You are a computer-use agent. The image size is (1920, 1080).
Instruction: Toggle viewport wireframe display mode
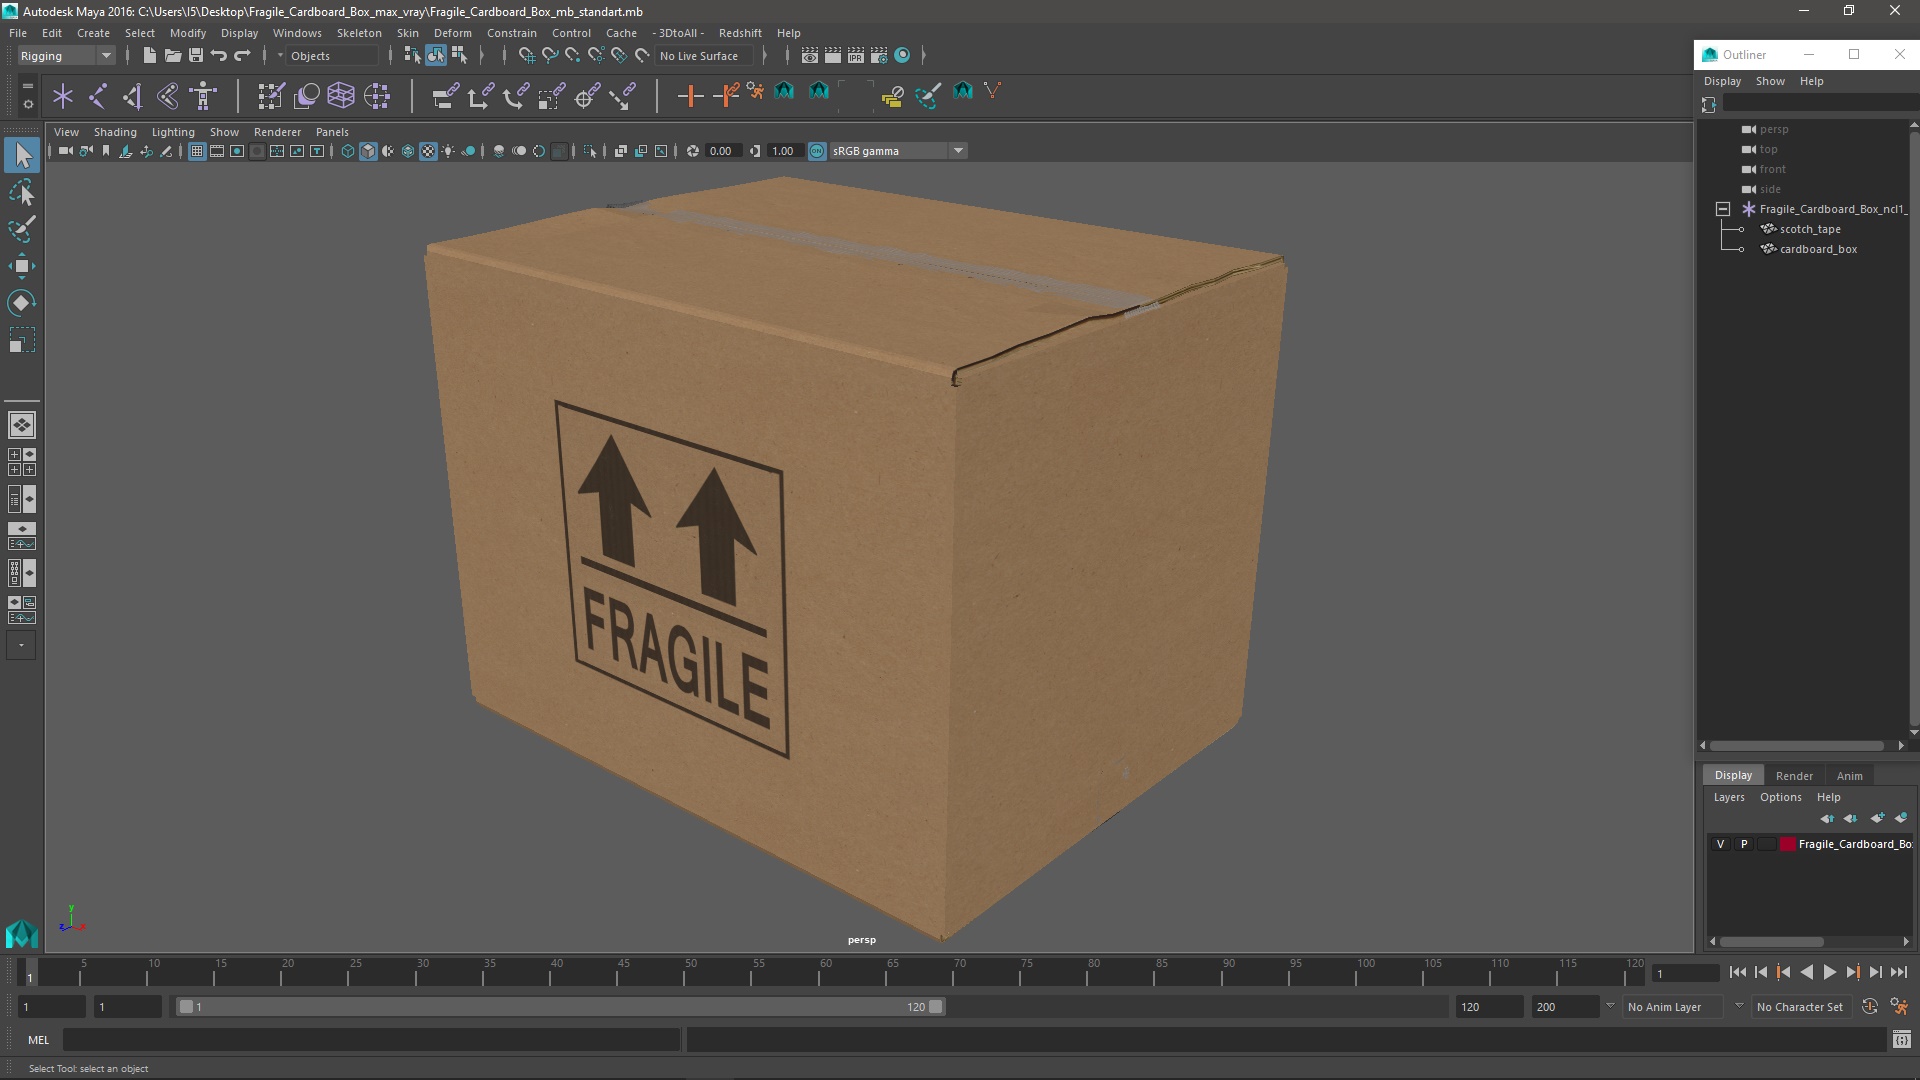click(348, 151)
